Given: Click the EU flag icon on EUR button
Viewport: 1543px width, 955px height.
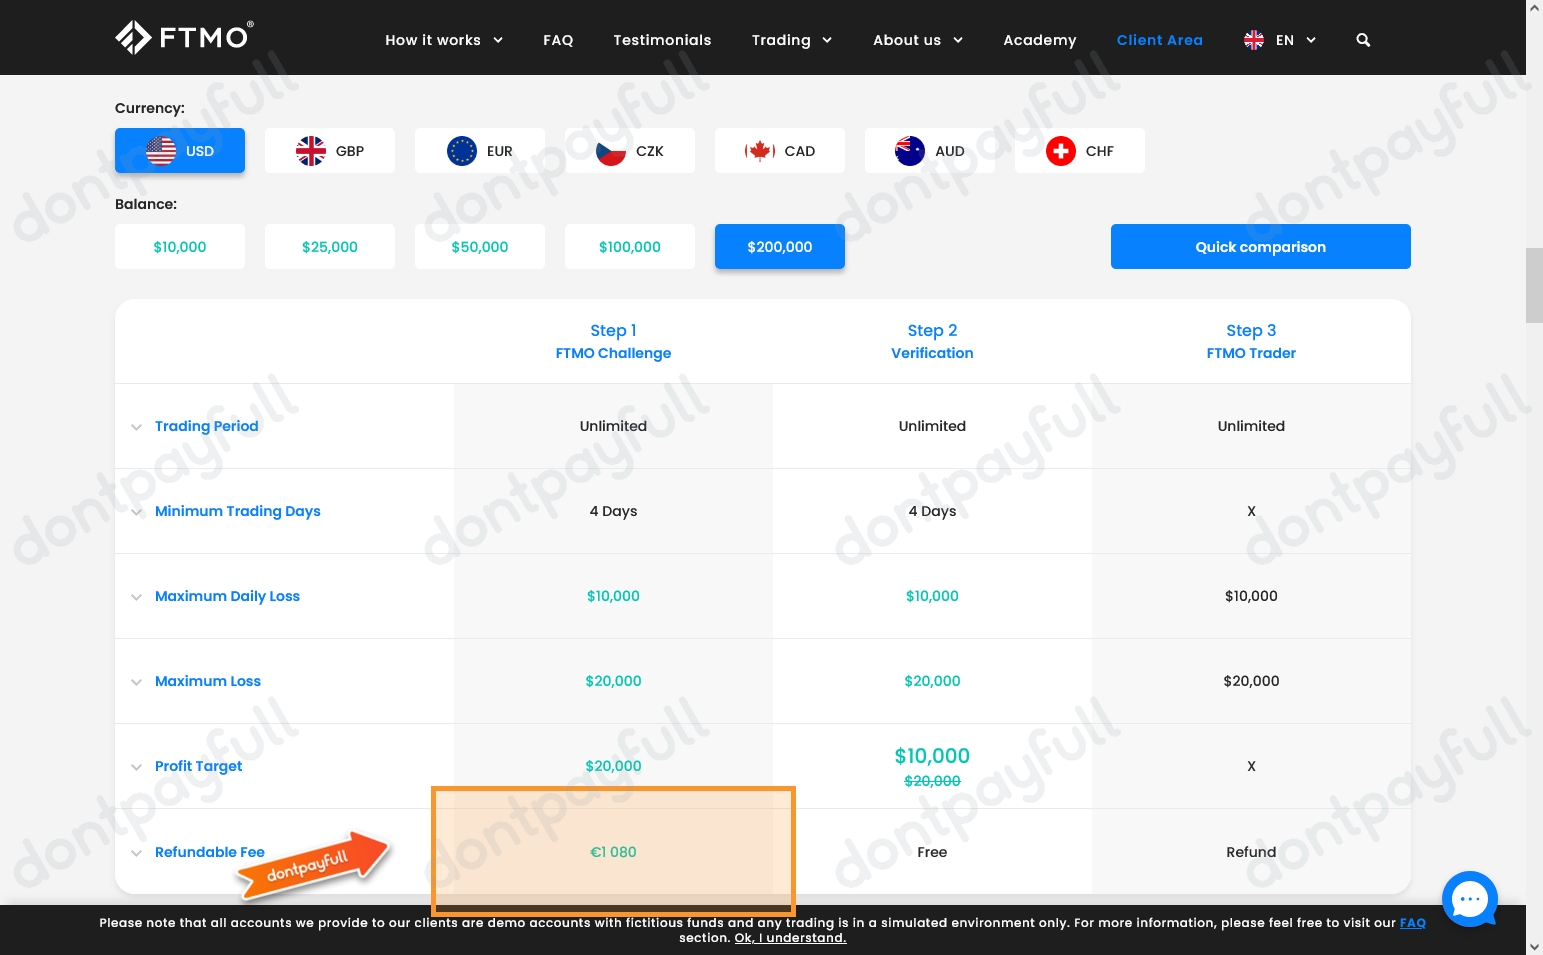Looking at the screenshot, I should pyautogui.click(x=460, y=150).
